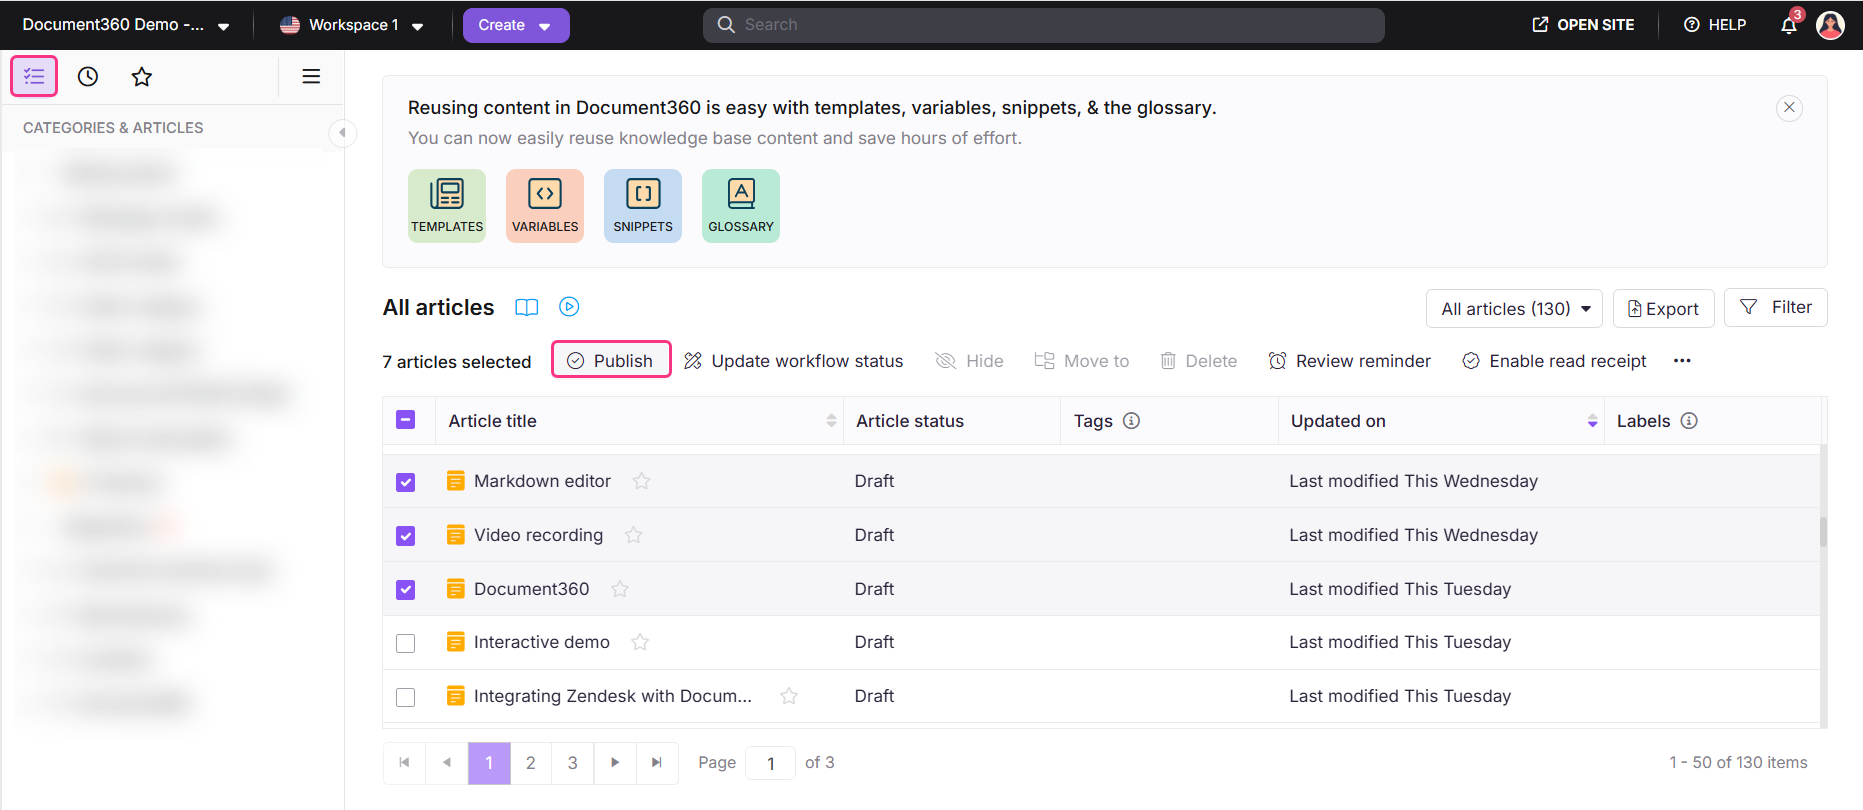Click Update workflow status

tap(794, 361)
